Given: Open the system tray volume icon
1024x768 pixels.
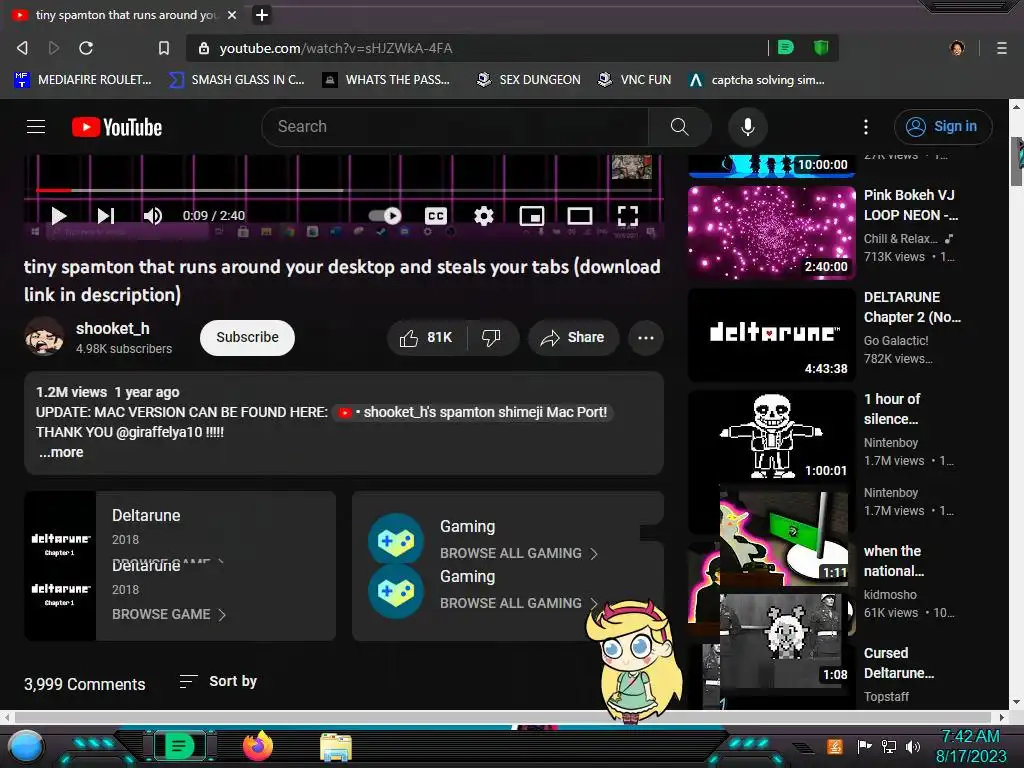Looking at the screenshot, I should tap(913, 746).
